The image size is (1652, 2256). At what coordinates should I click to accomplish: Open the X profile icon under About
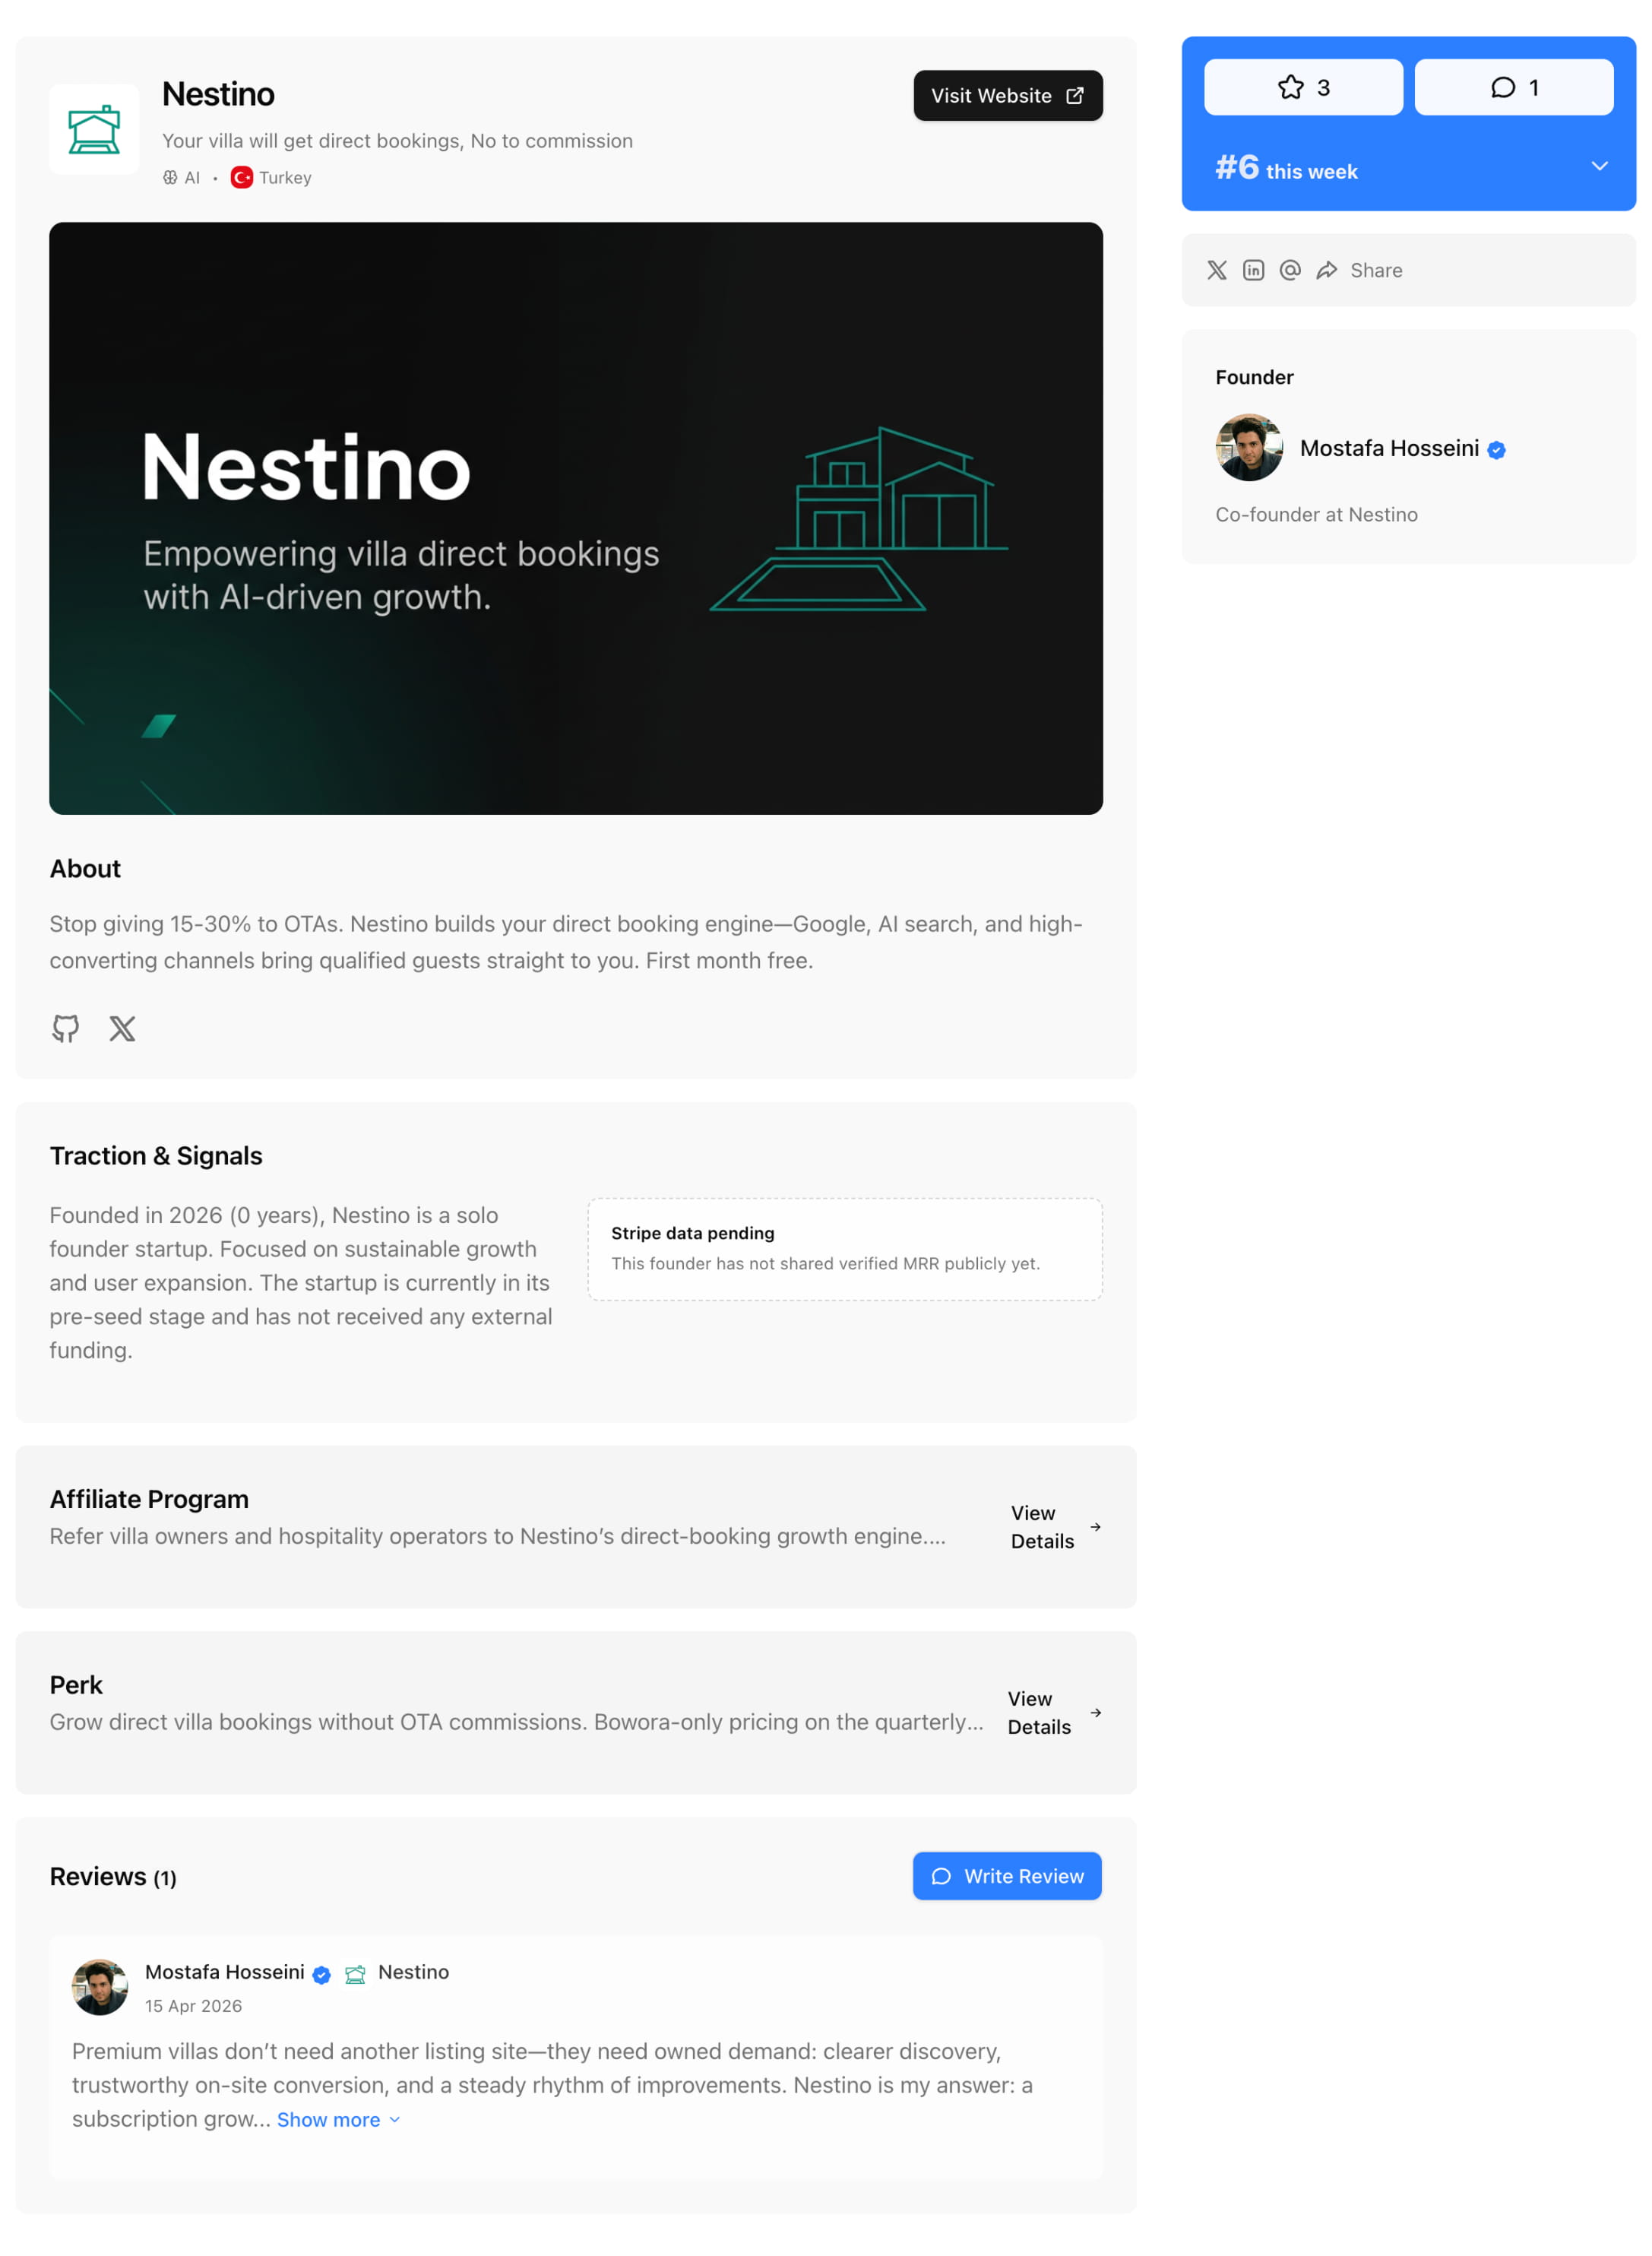[122, 1028]
